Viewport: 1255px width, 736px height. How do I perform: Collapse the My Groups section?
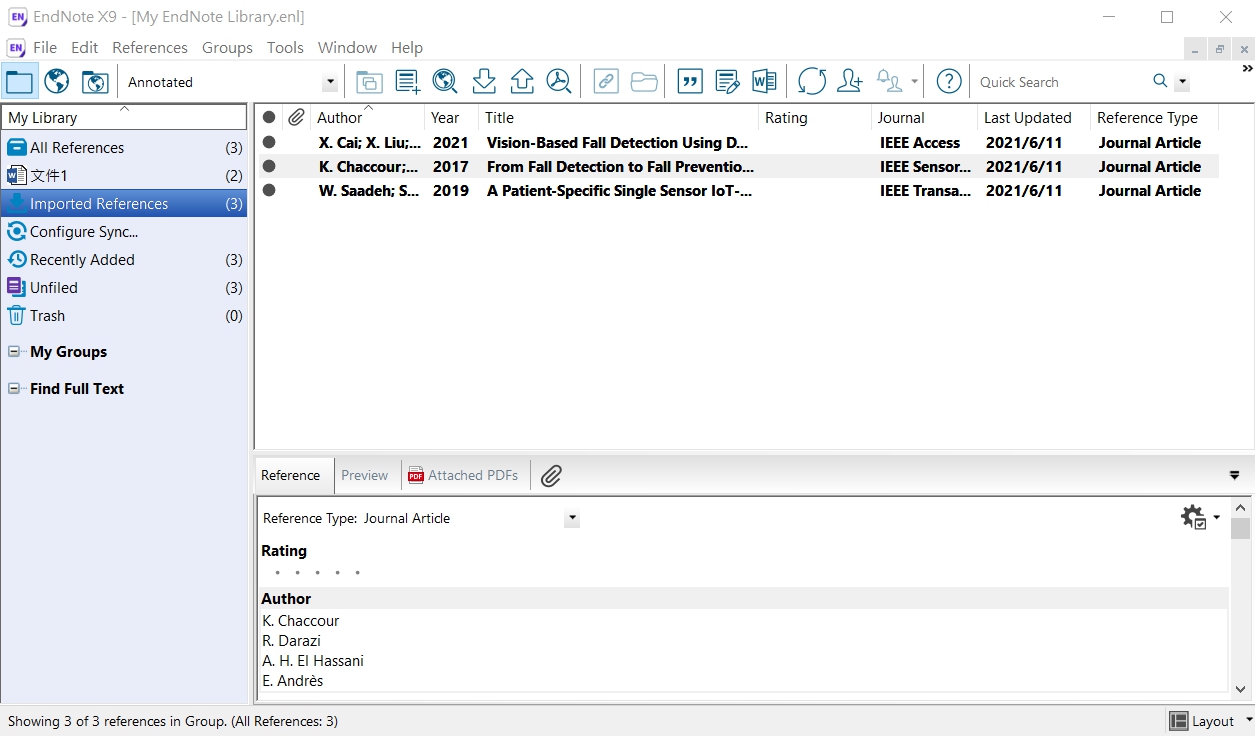pyautogui.click(x=14, y=352)
